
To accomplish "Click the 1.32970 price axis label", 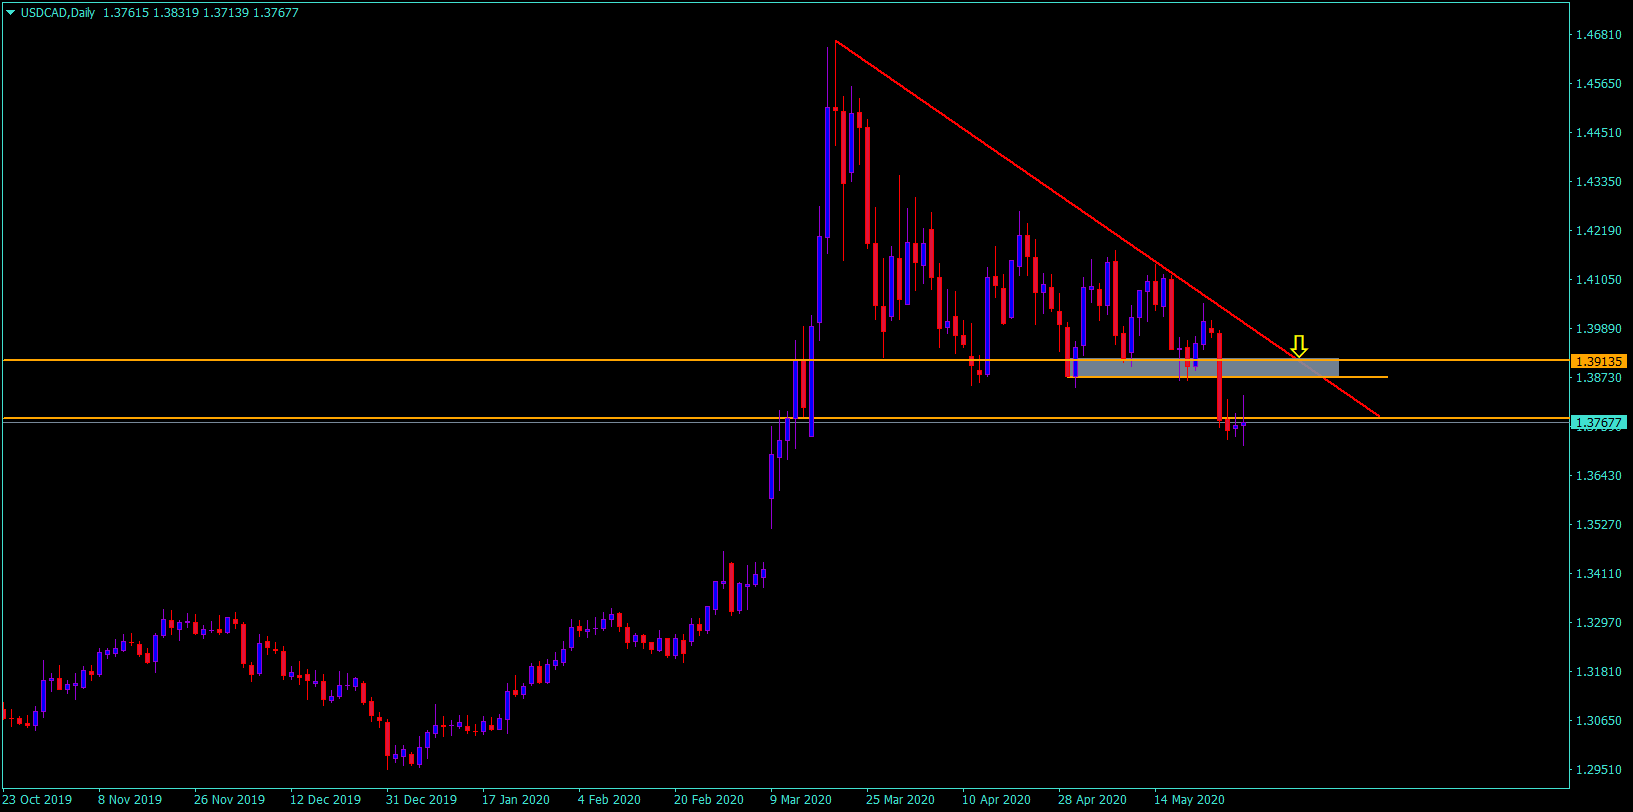I will point(1598,622).
